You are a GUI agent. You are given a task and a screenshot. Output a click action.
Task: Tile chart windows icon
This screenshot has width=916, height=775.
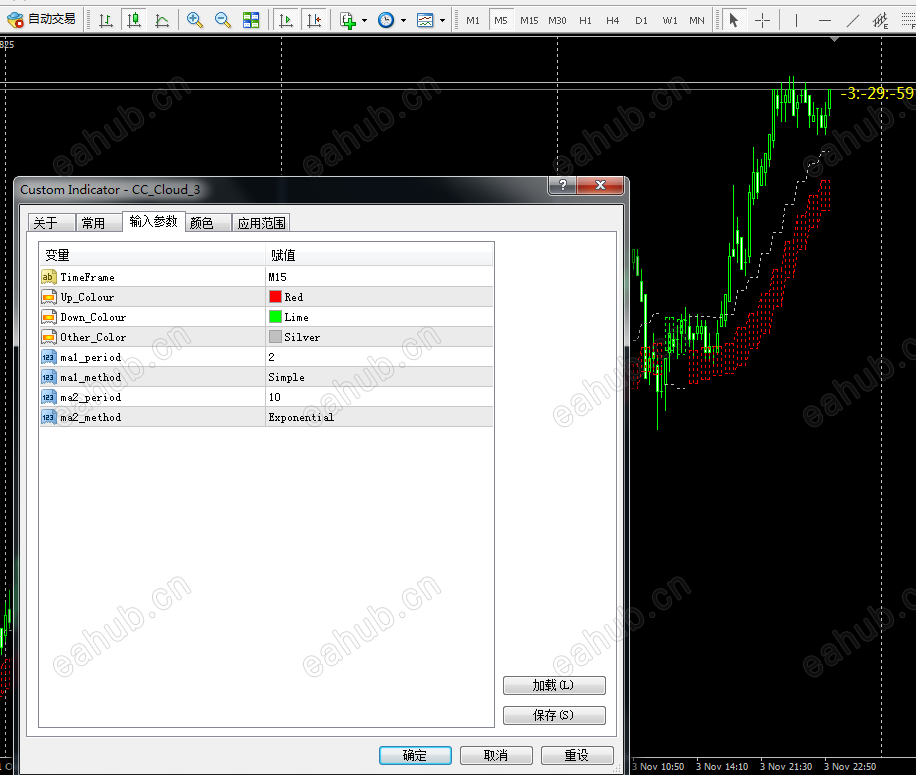[x=251, y=20]
